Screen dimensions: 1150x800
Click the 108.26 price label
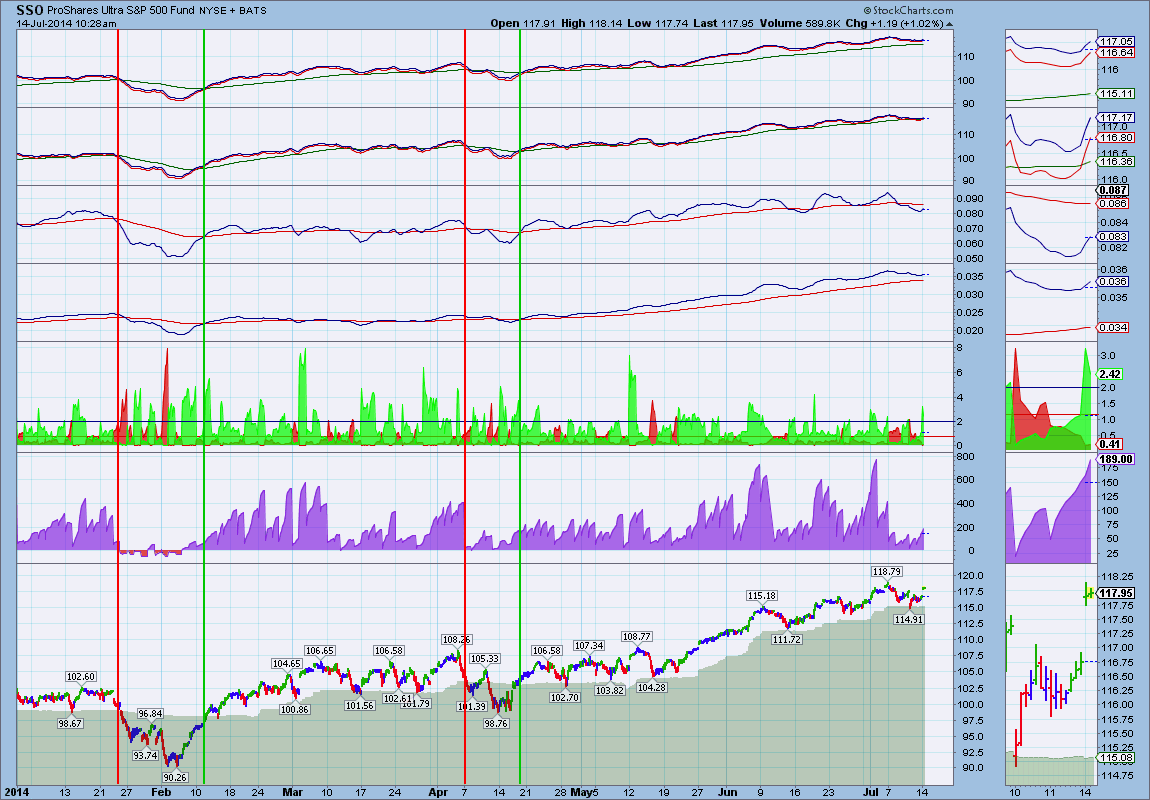click(456, 639)
